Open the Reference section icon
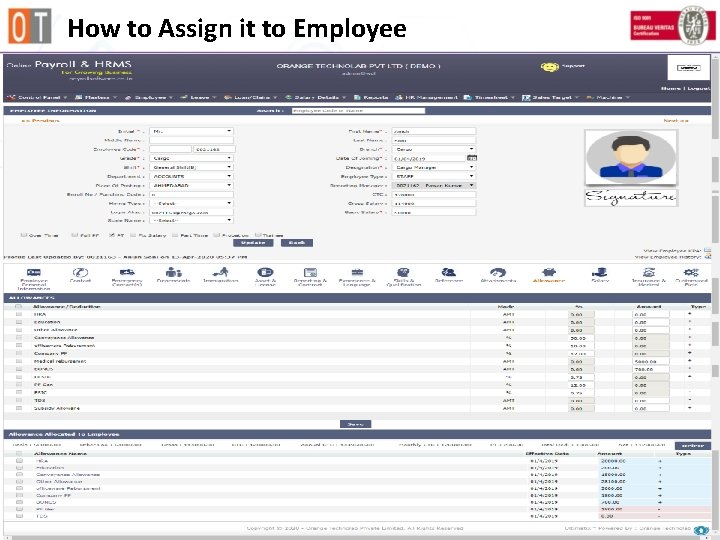This screenshot has width=720, height=540. [x=449, y=272]
